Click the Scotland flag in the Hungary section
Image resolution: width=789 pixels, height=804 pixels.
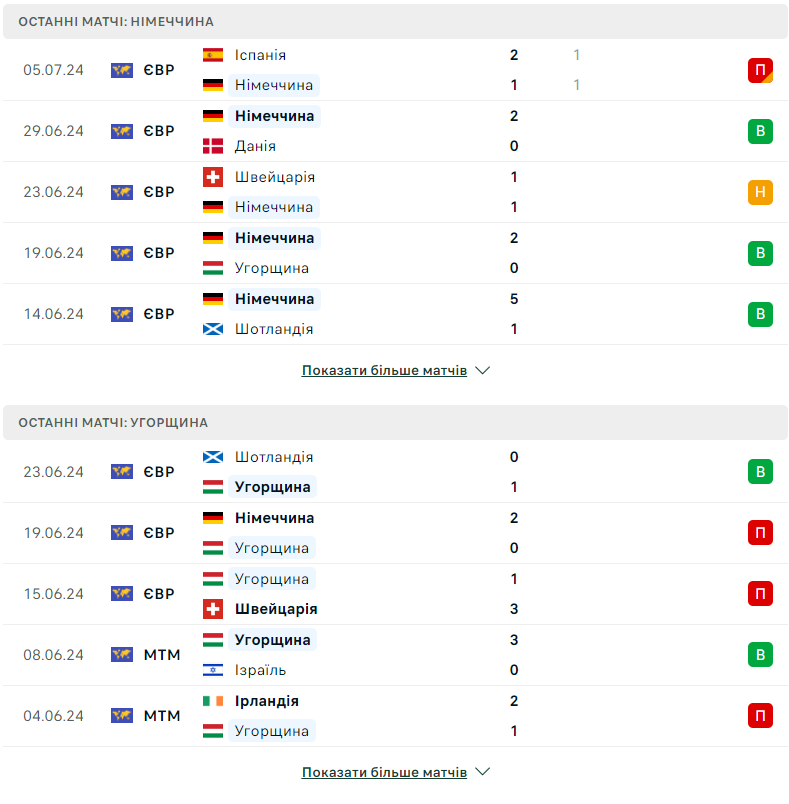[x=213, y=457]
